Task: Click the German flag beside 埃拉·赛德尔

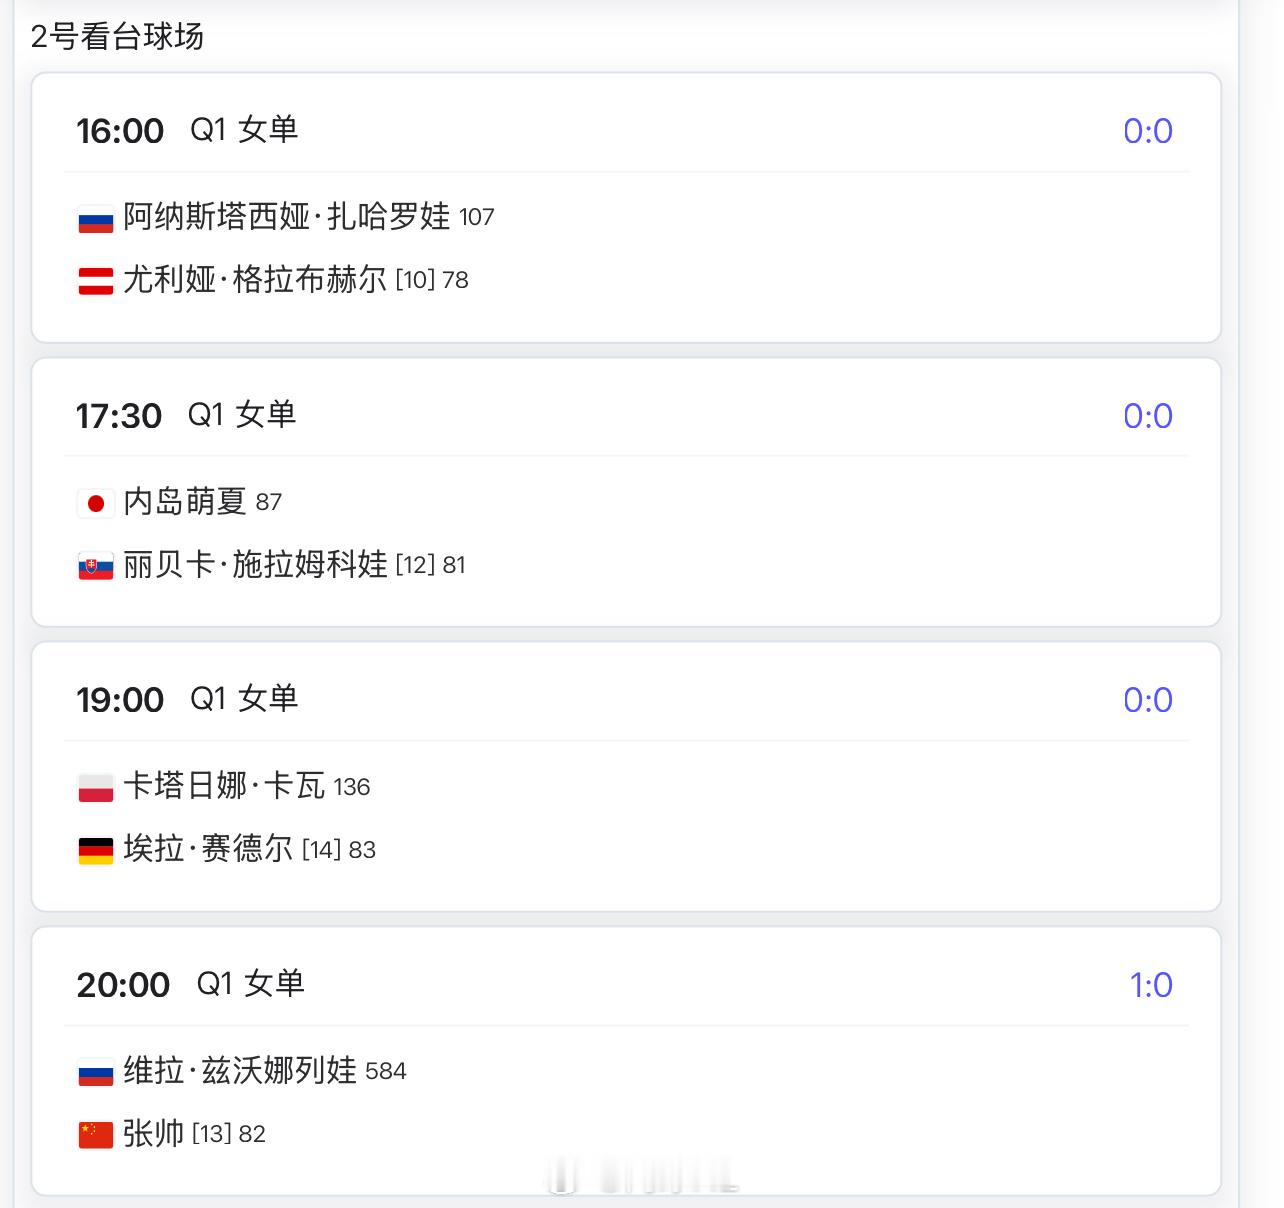Action: (x=96, y=851)
